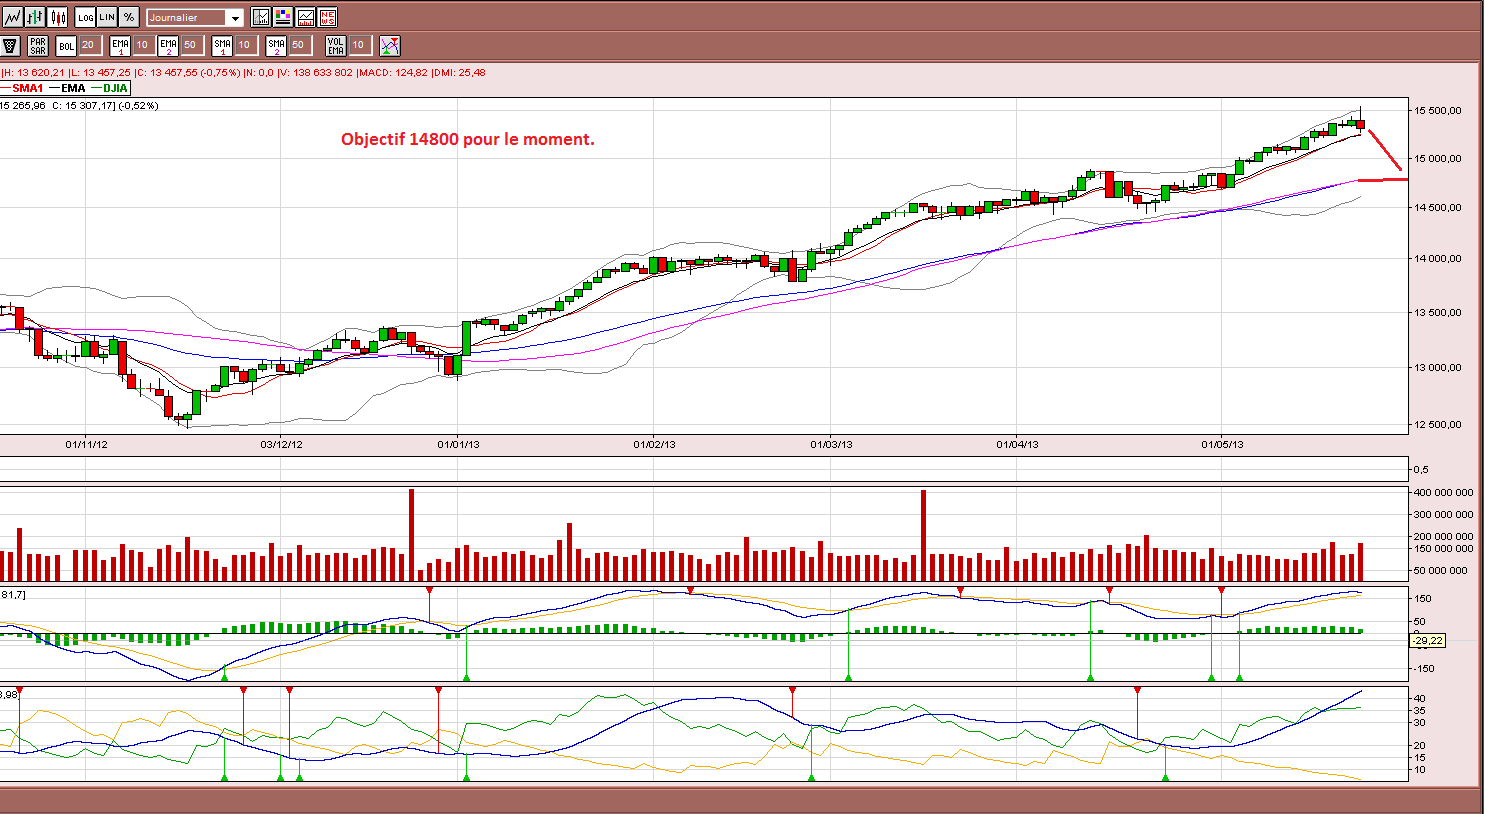Viewport: 1485px width, 814px height.
Task: Enable LIN price scale
Action: click(107, 17)
